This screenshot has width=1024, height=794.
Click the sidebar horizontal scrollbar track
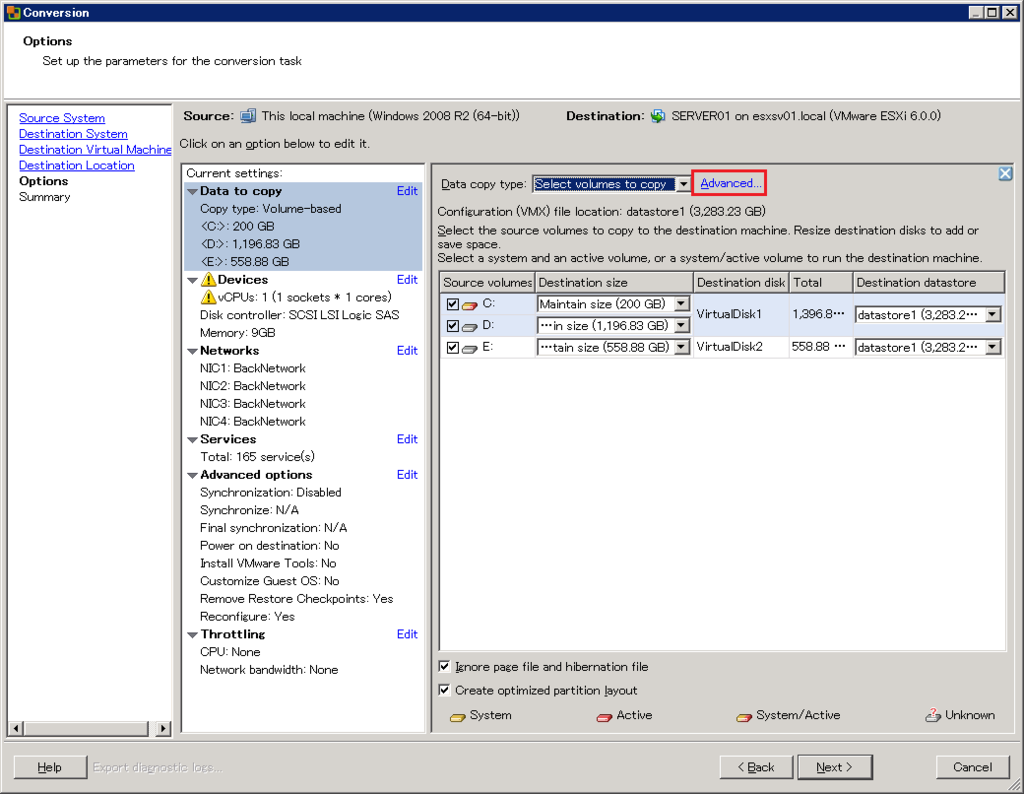(x=86, y=728)
